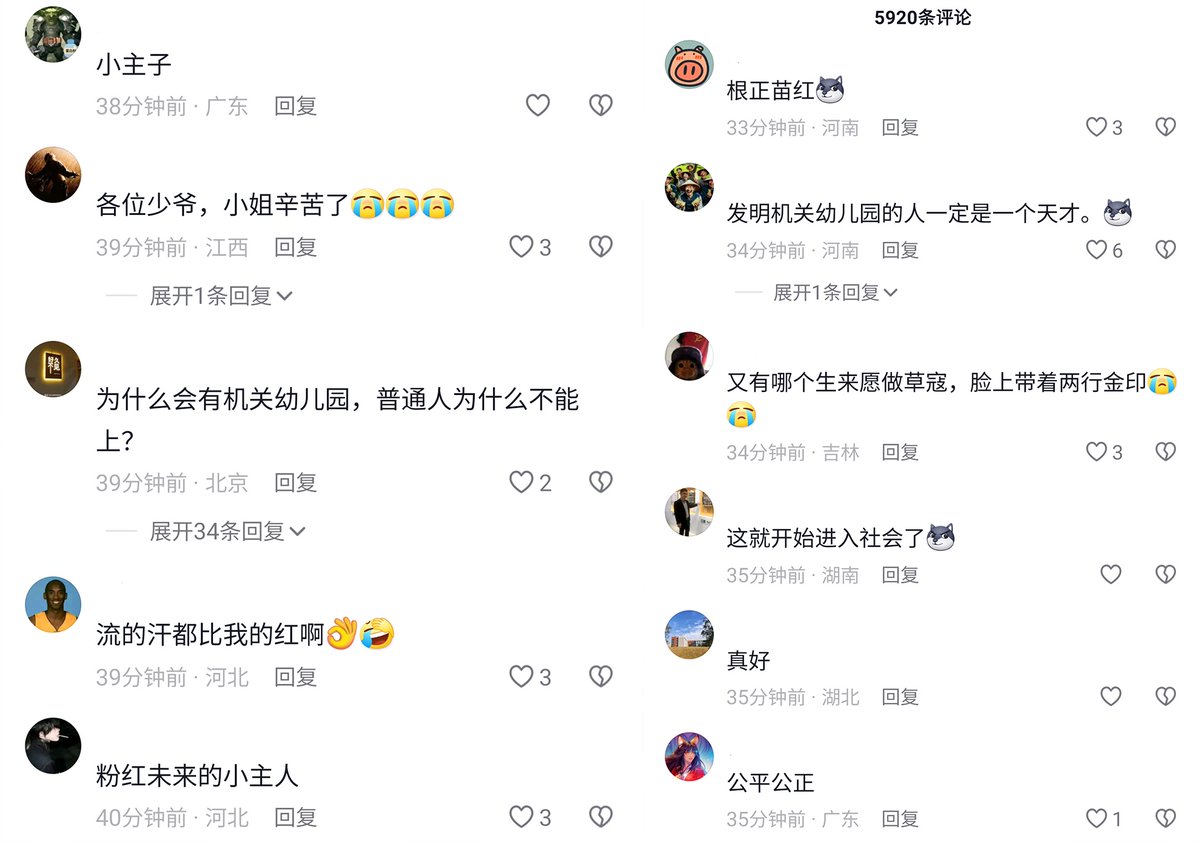Like the 真好 comment from 湖北
The image size is (1200, 841).
pyautogui.click(x=1111, y=696)
